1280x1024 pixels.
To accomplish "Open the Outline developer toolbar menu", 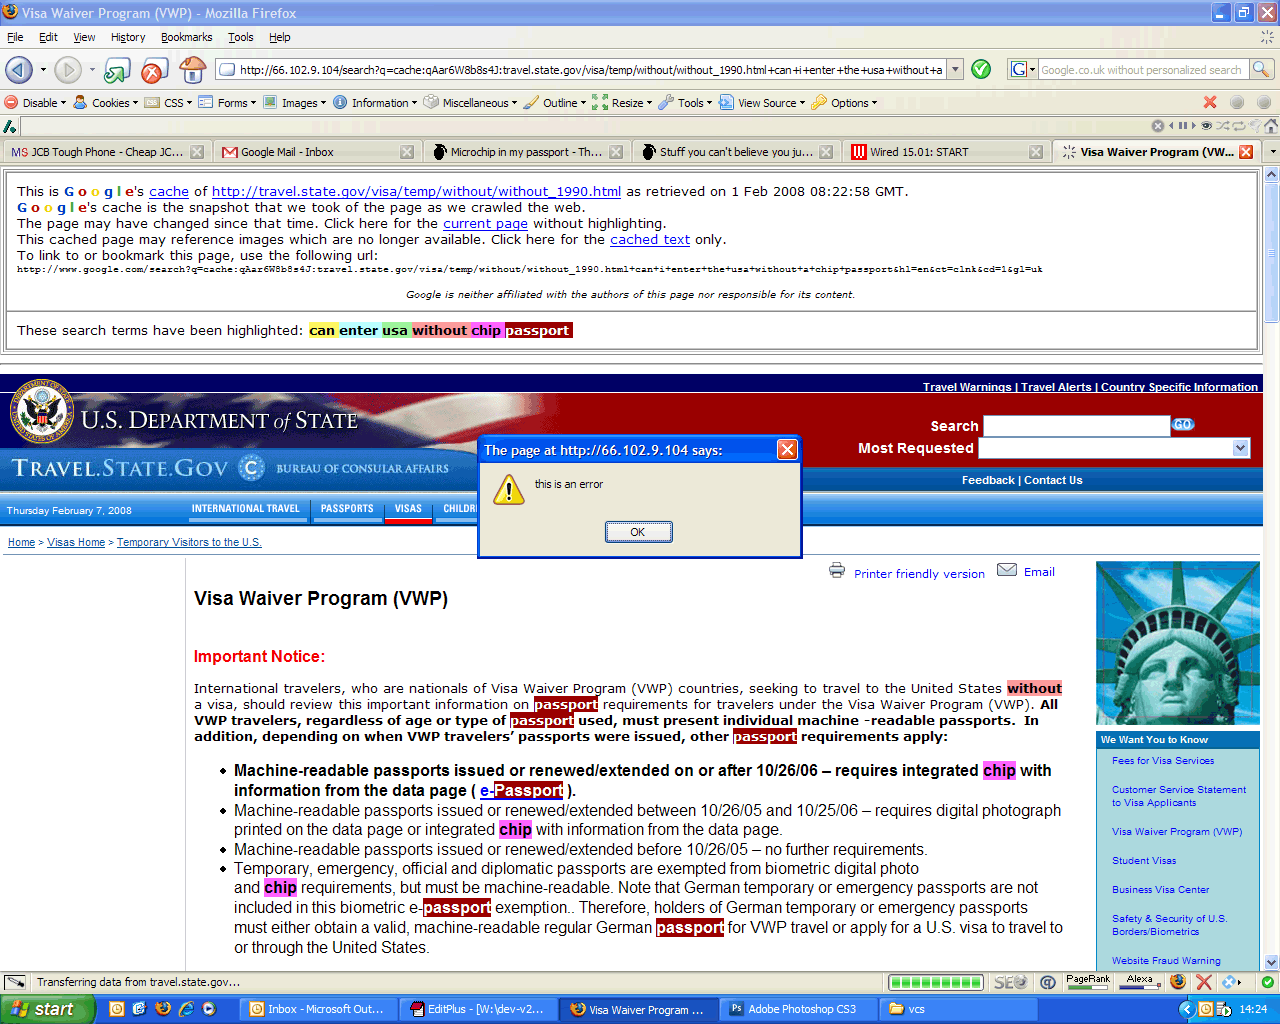I will coord(555,103).
